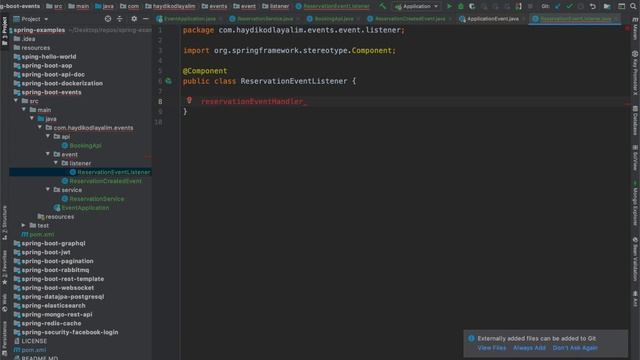
Task: Run with coverage icon
Action: pyautogui.click(x=472, y=6)
